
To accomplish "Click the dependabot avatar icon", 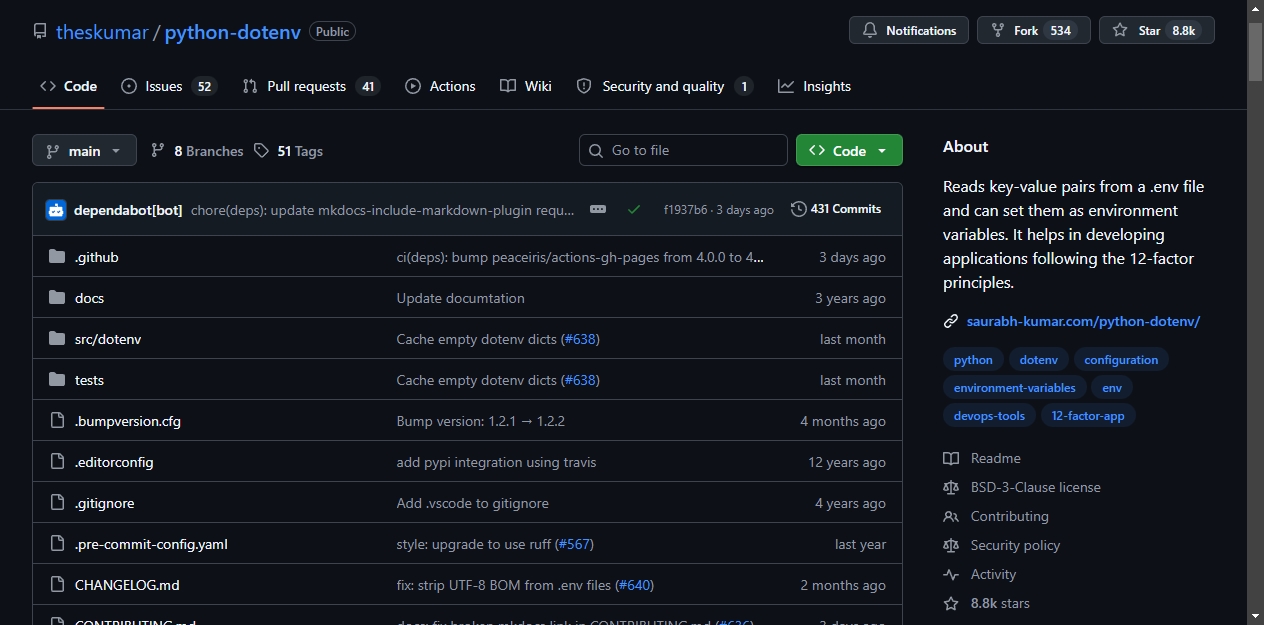I will (x=56, y=210).
